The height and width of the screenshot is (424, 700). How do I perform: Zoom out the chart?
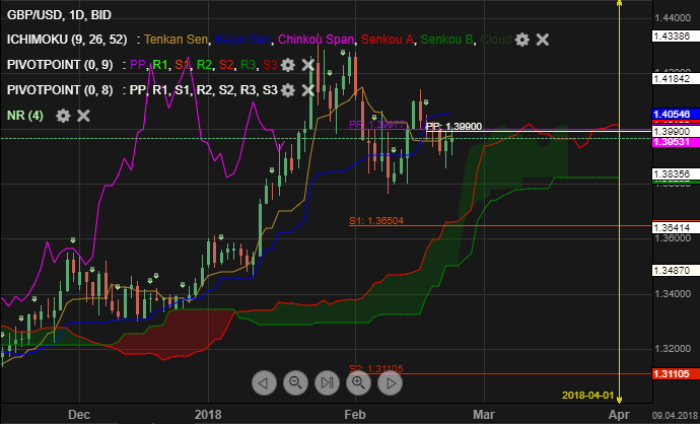(x=296, y=382)
